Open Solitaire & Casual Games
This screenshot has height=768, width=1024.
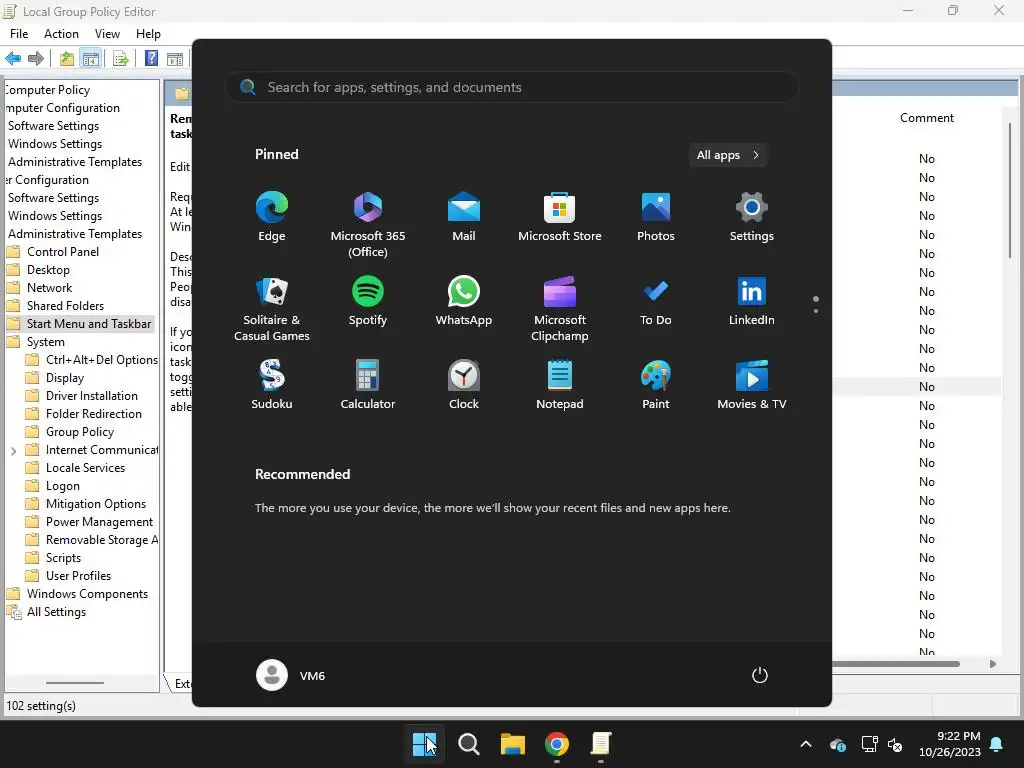(x=272, y=308)
